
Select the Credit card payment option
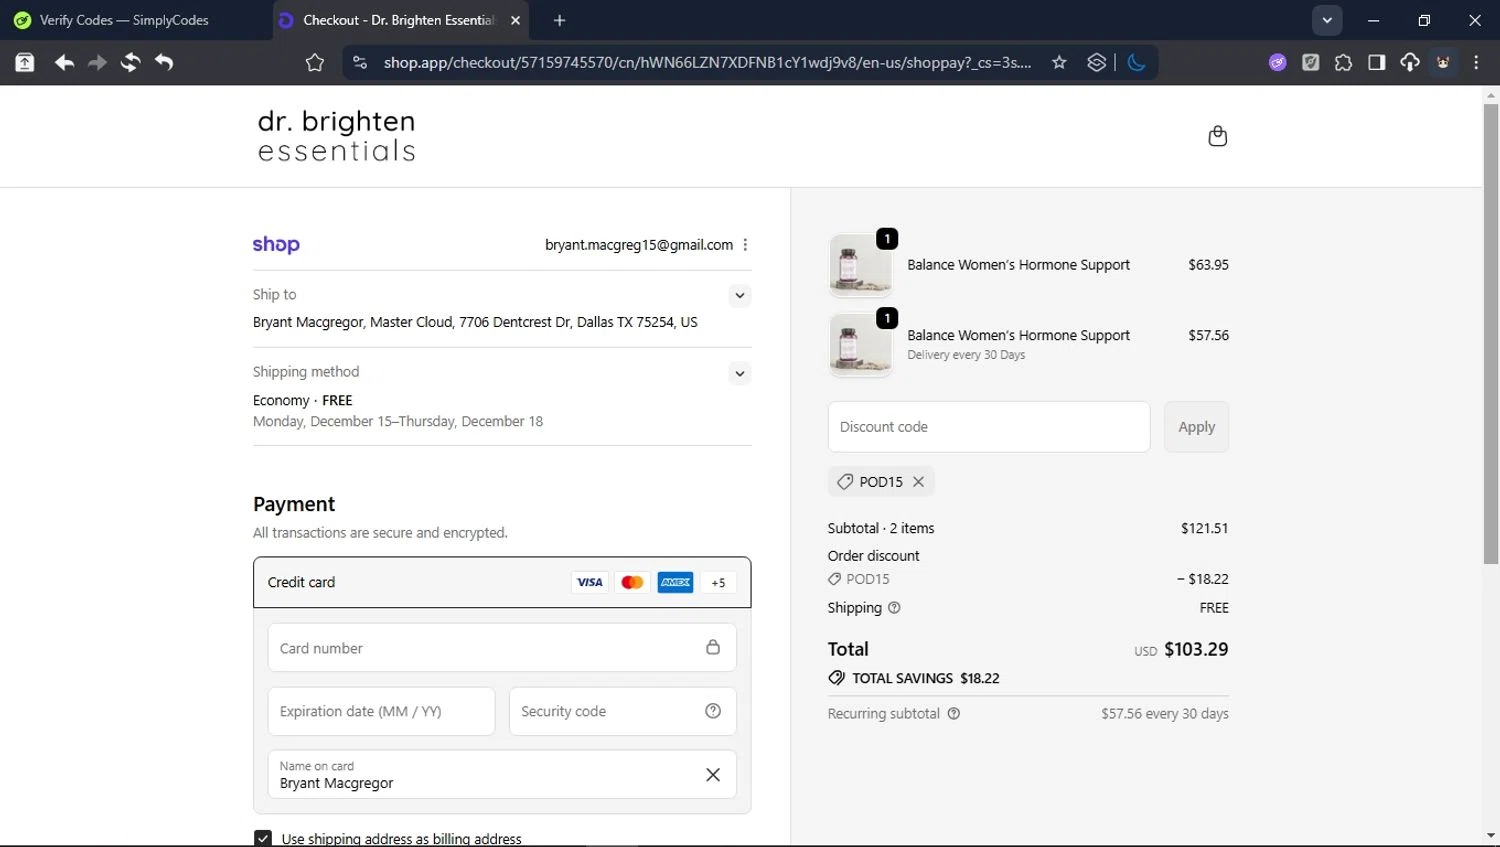[502, 582]
